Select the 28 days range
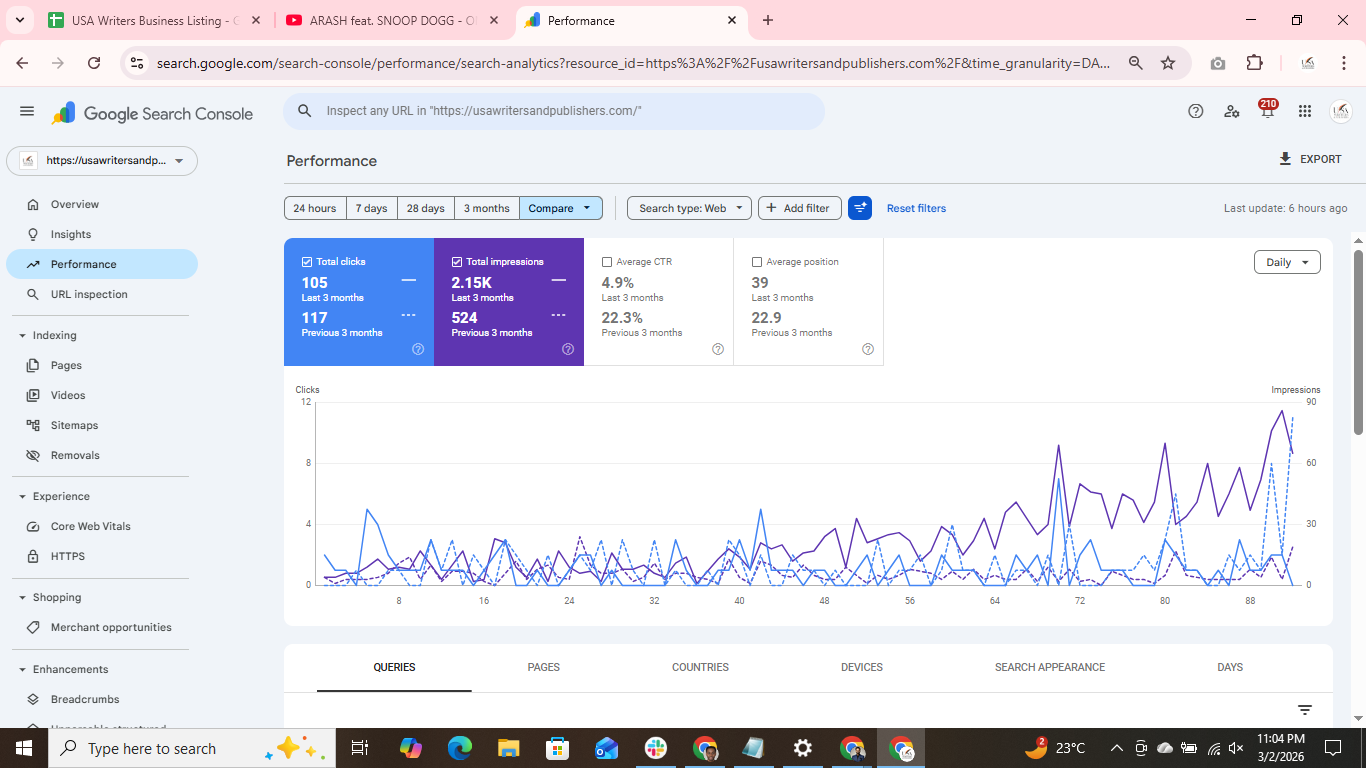Screen dimensions: 1366x768 point(426,208)
